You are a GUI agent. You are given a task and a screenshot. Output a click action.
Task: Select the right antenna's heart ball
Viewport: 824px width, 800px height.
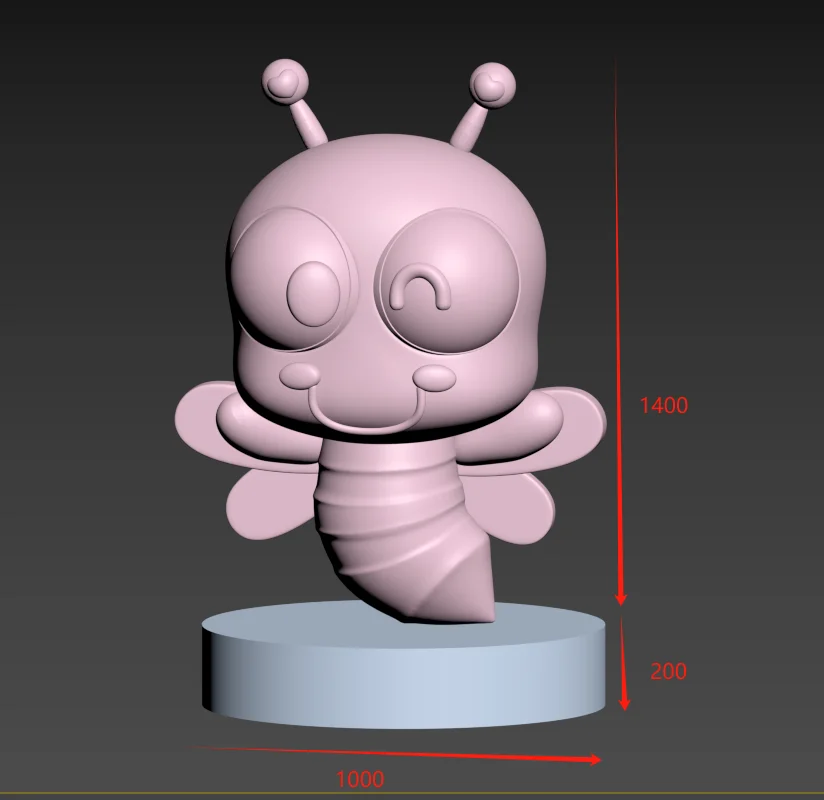[492, 85]
